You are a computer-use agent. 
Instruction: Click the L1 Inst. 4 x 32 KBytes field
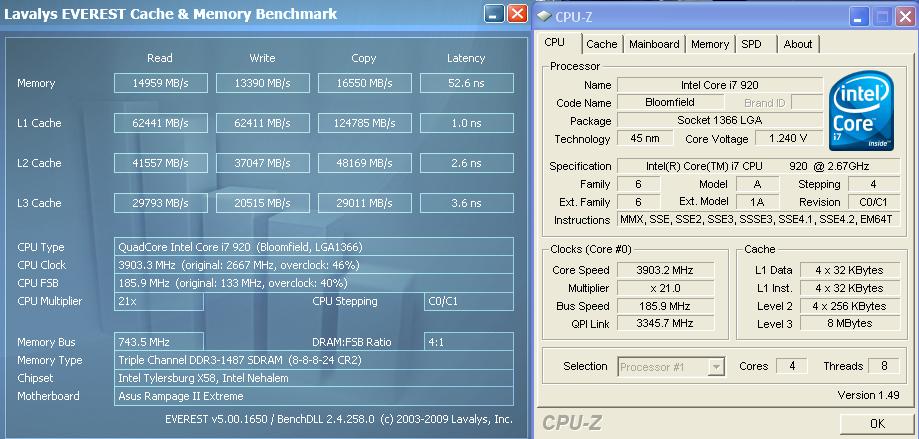850,288
